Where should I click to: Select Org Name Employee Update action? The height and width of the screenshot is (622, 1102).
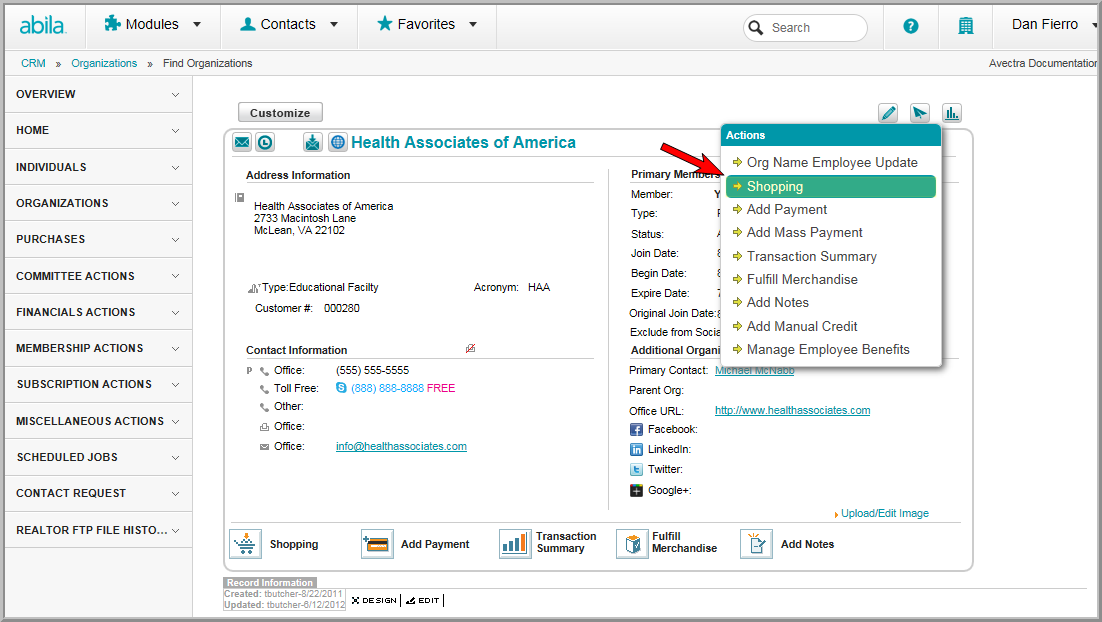click(x=831, y=162)
